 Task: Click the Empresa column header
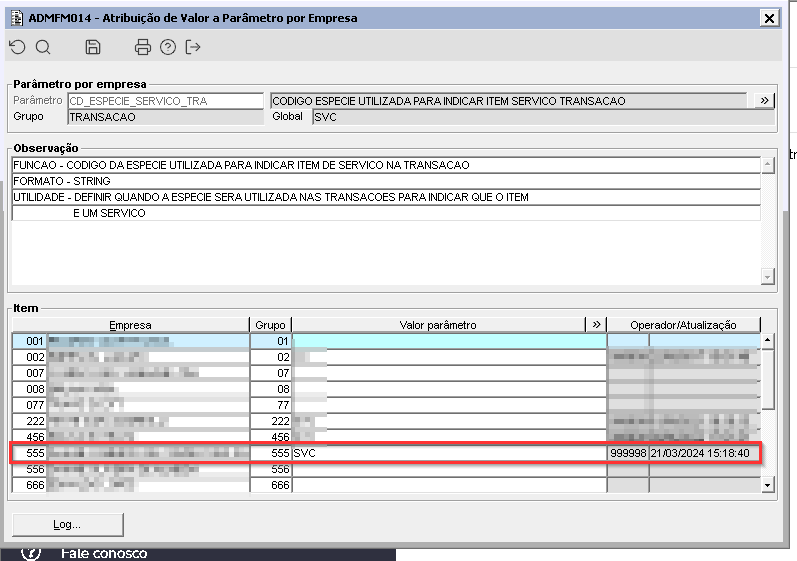pyautogui.click(x=131, y=325)
